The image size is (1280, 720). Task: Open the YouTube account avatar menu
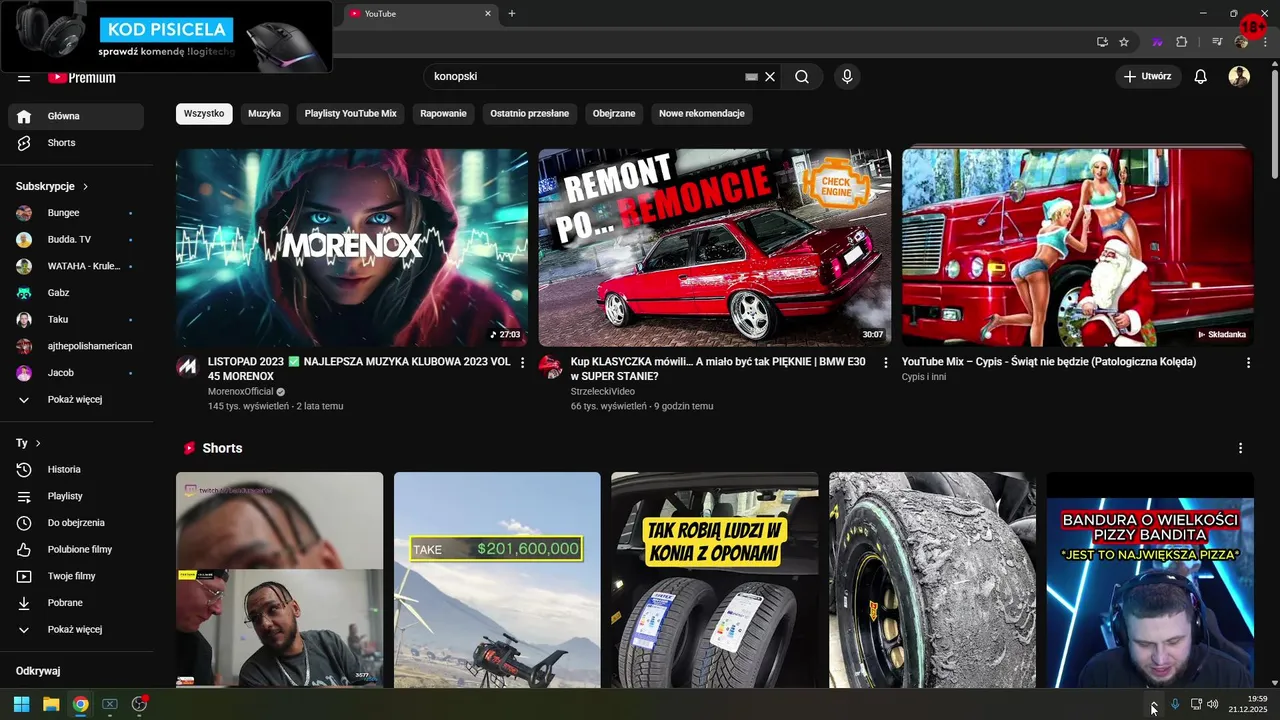[x=1239, y=76]
